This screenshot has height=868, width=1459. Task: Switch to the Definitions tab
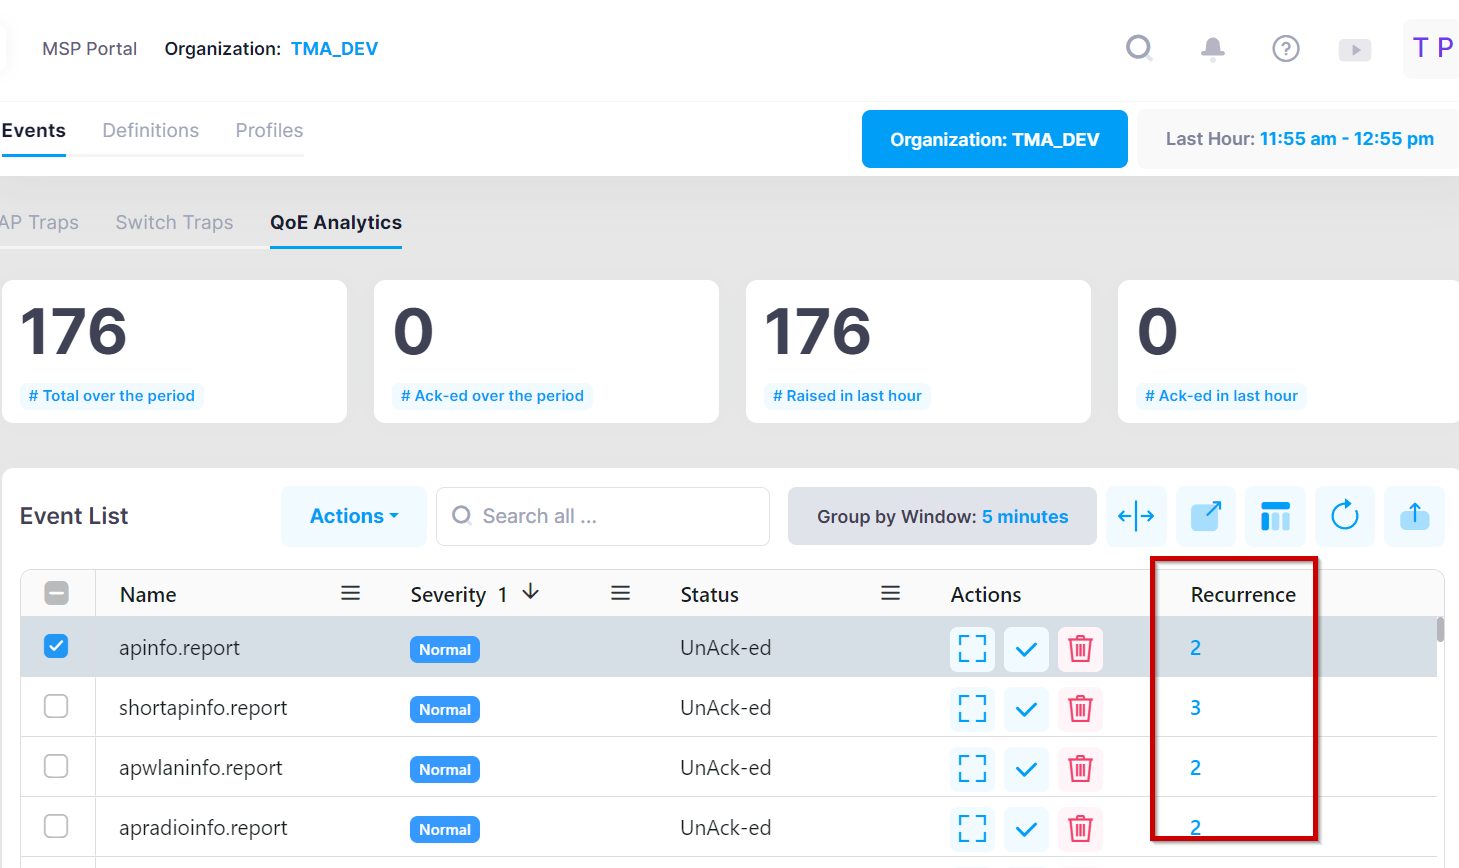[151, 131]
